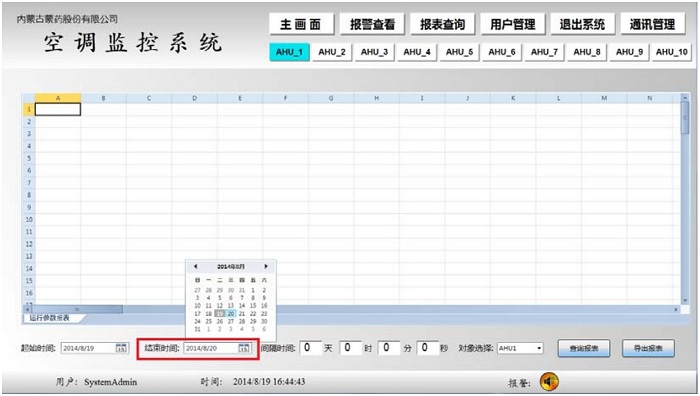Click the 2014年8月 calendar header to change view
Image resolution: width=700 pixels, height=396 pixels.
pyautogui.click(x=231, y=267)
